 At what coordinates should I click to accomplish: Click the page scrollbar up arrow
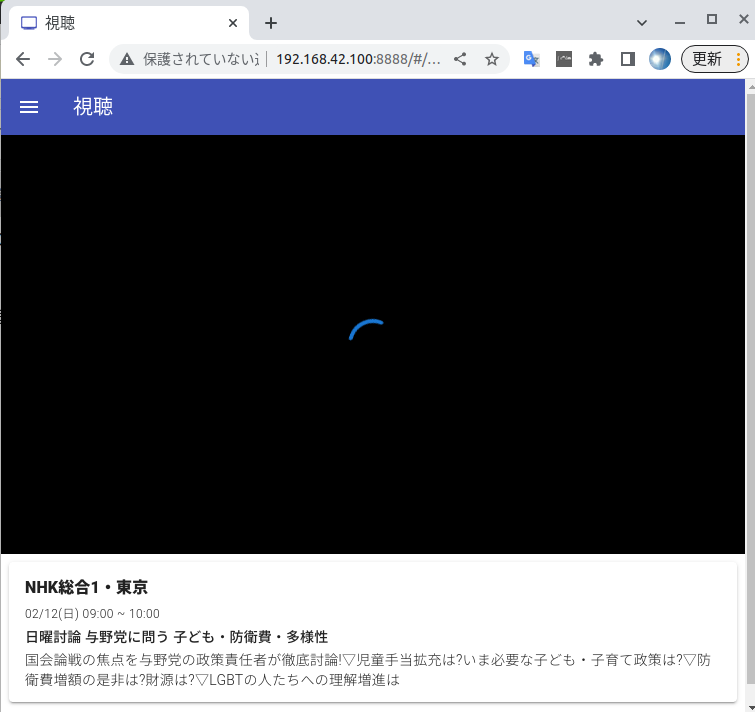[x=751, y=87]
